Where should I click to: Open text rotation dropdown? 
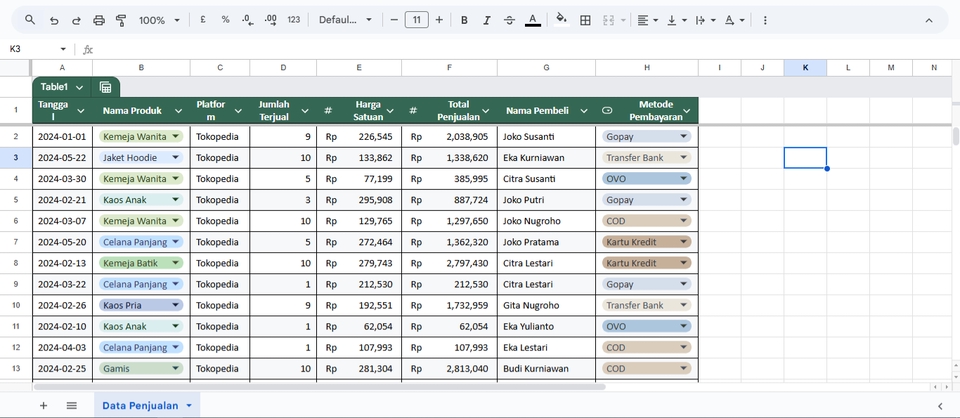pyautogui.click(x=734, y=20)
